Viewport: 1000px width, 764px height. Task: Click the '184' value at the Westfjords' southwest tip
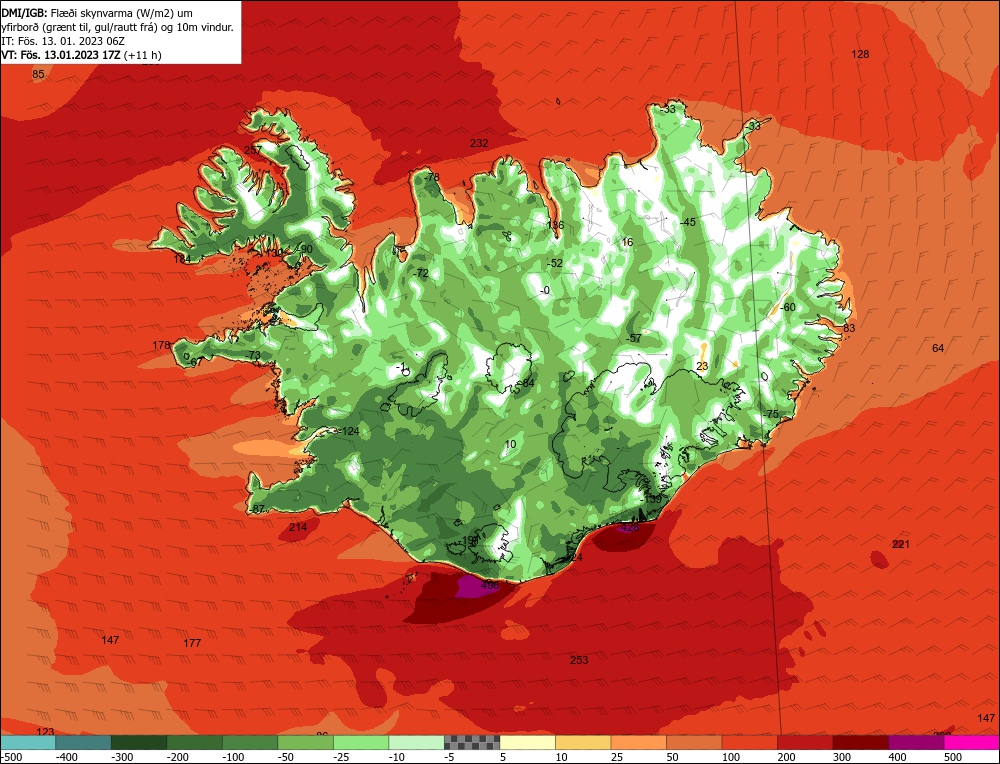click(x=182, y=260)
